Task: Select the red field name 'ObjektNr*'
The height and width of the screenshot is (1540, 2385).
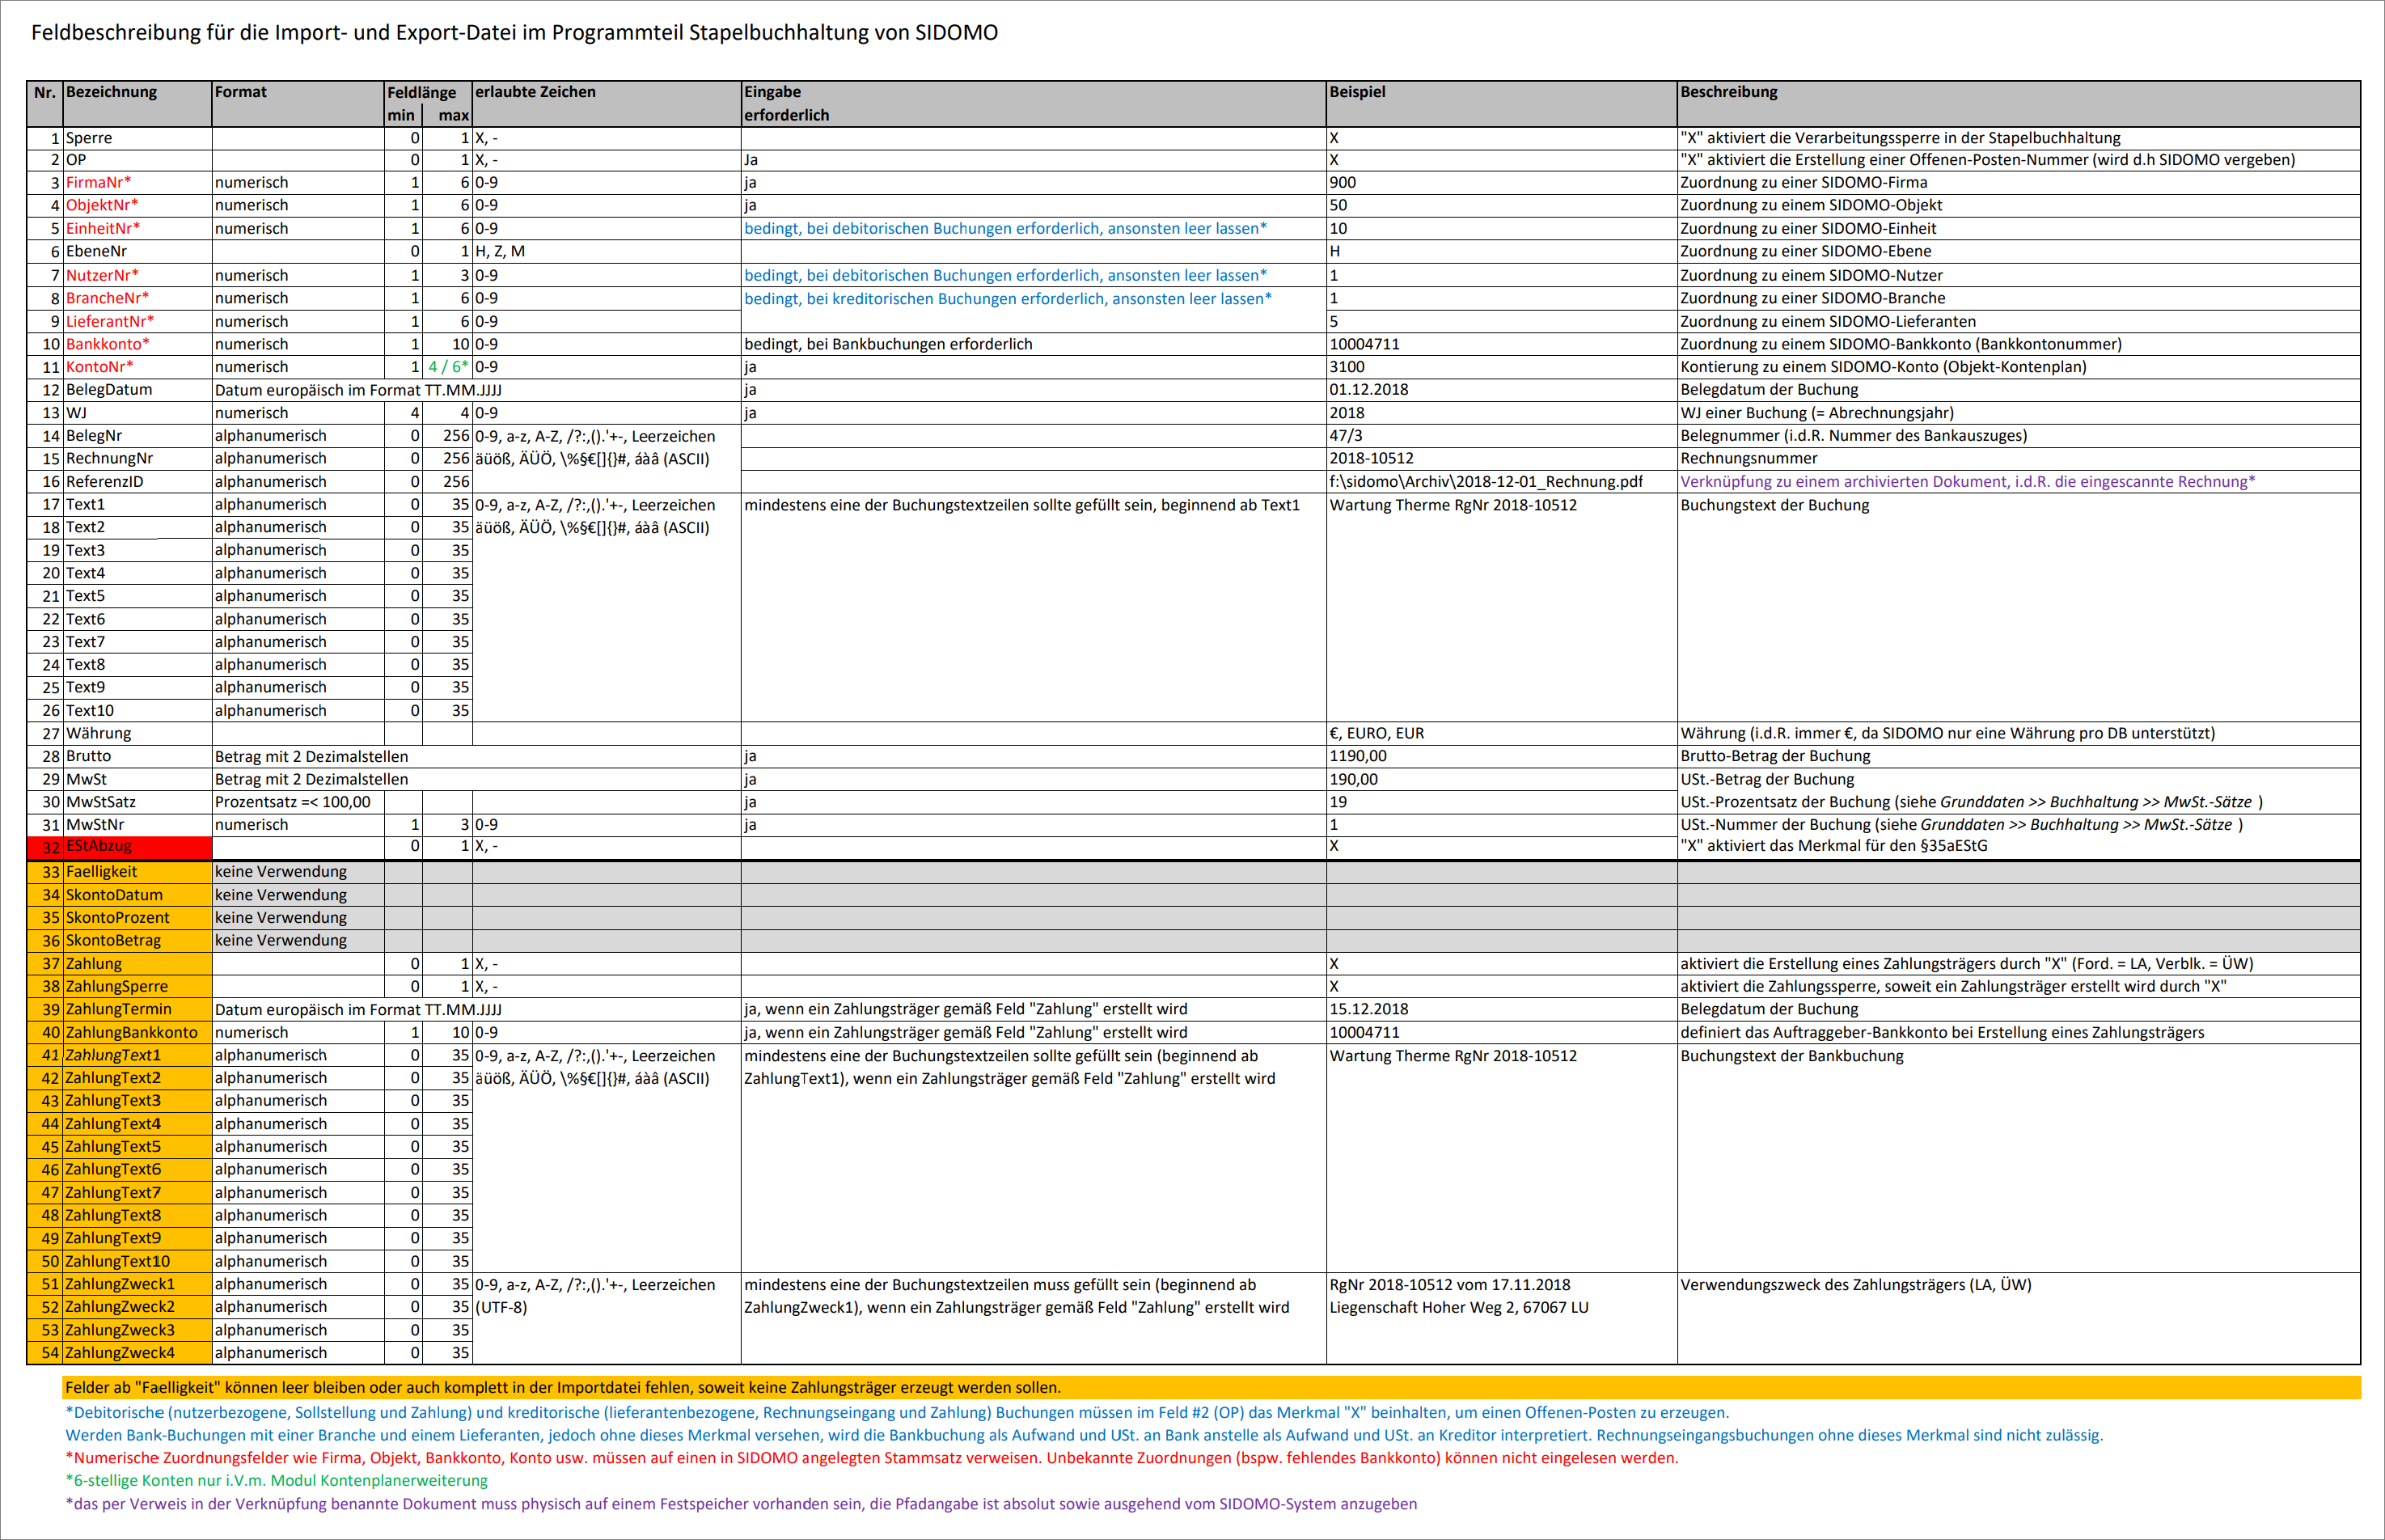Action: click(x=102, y=205)
